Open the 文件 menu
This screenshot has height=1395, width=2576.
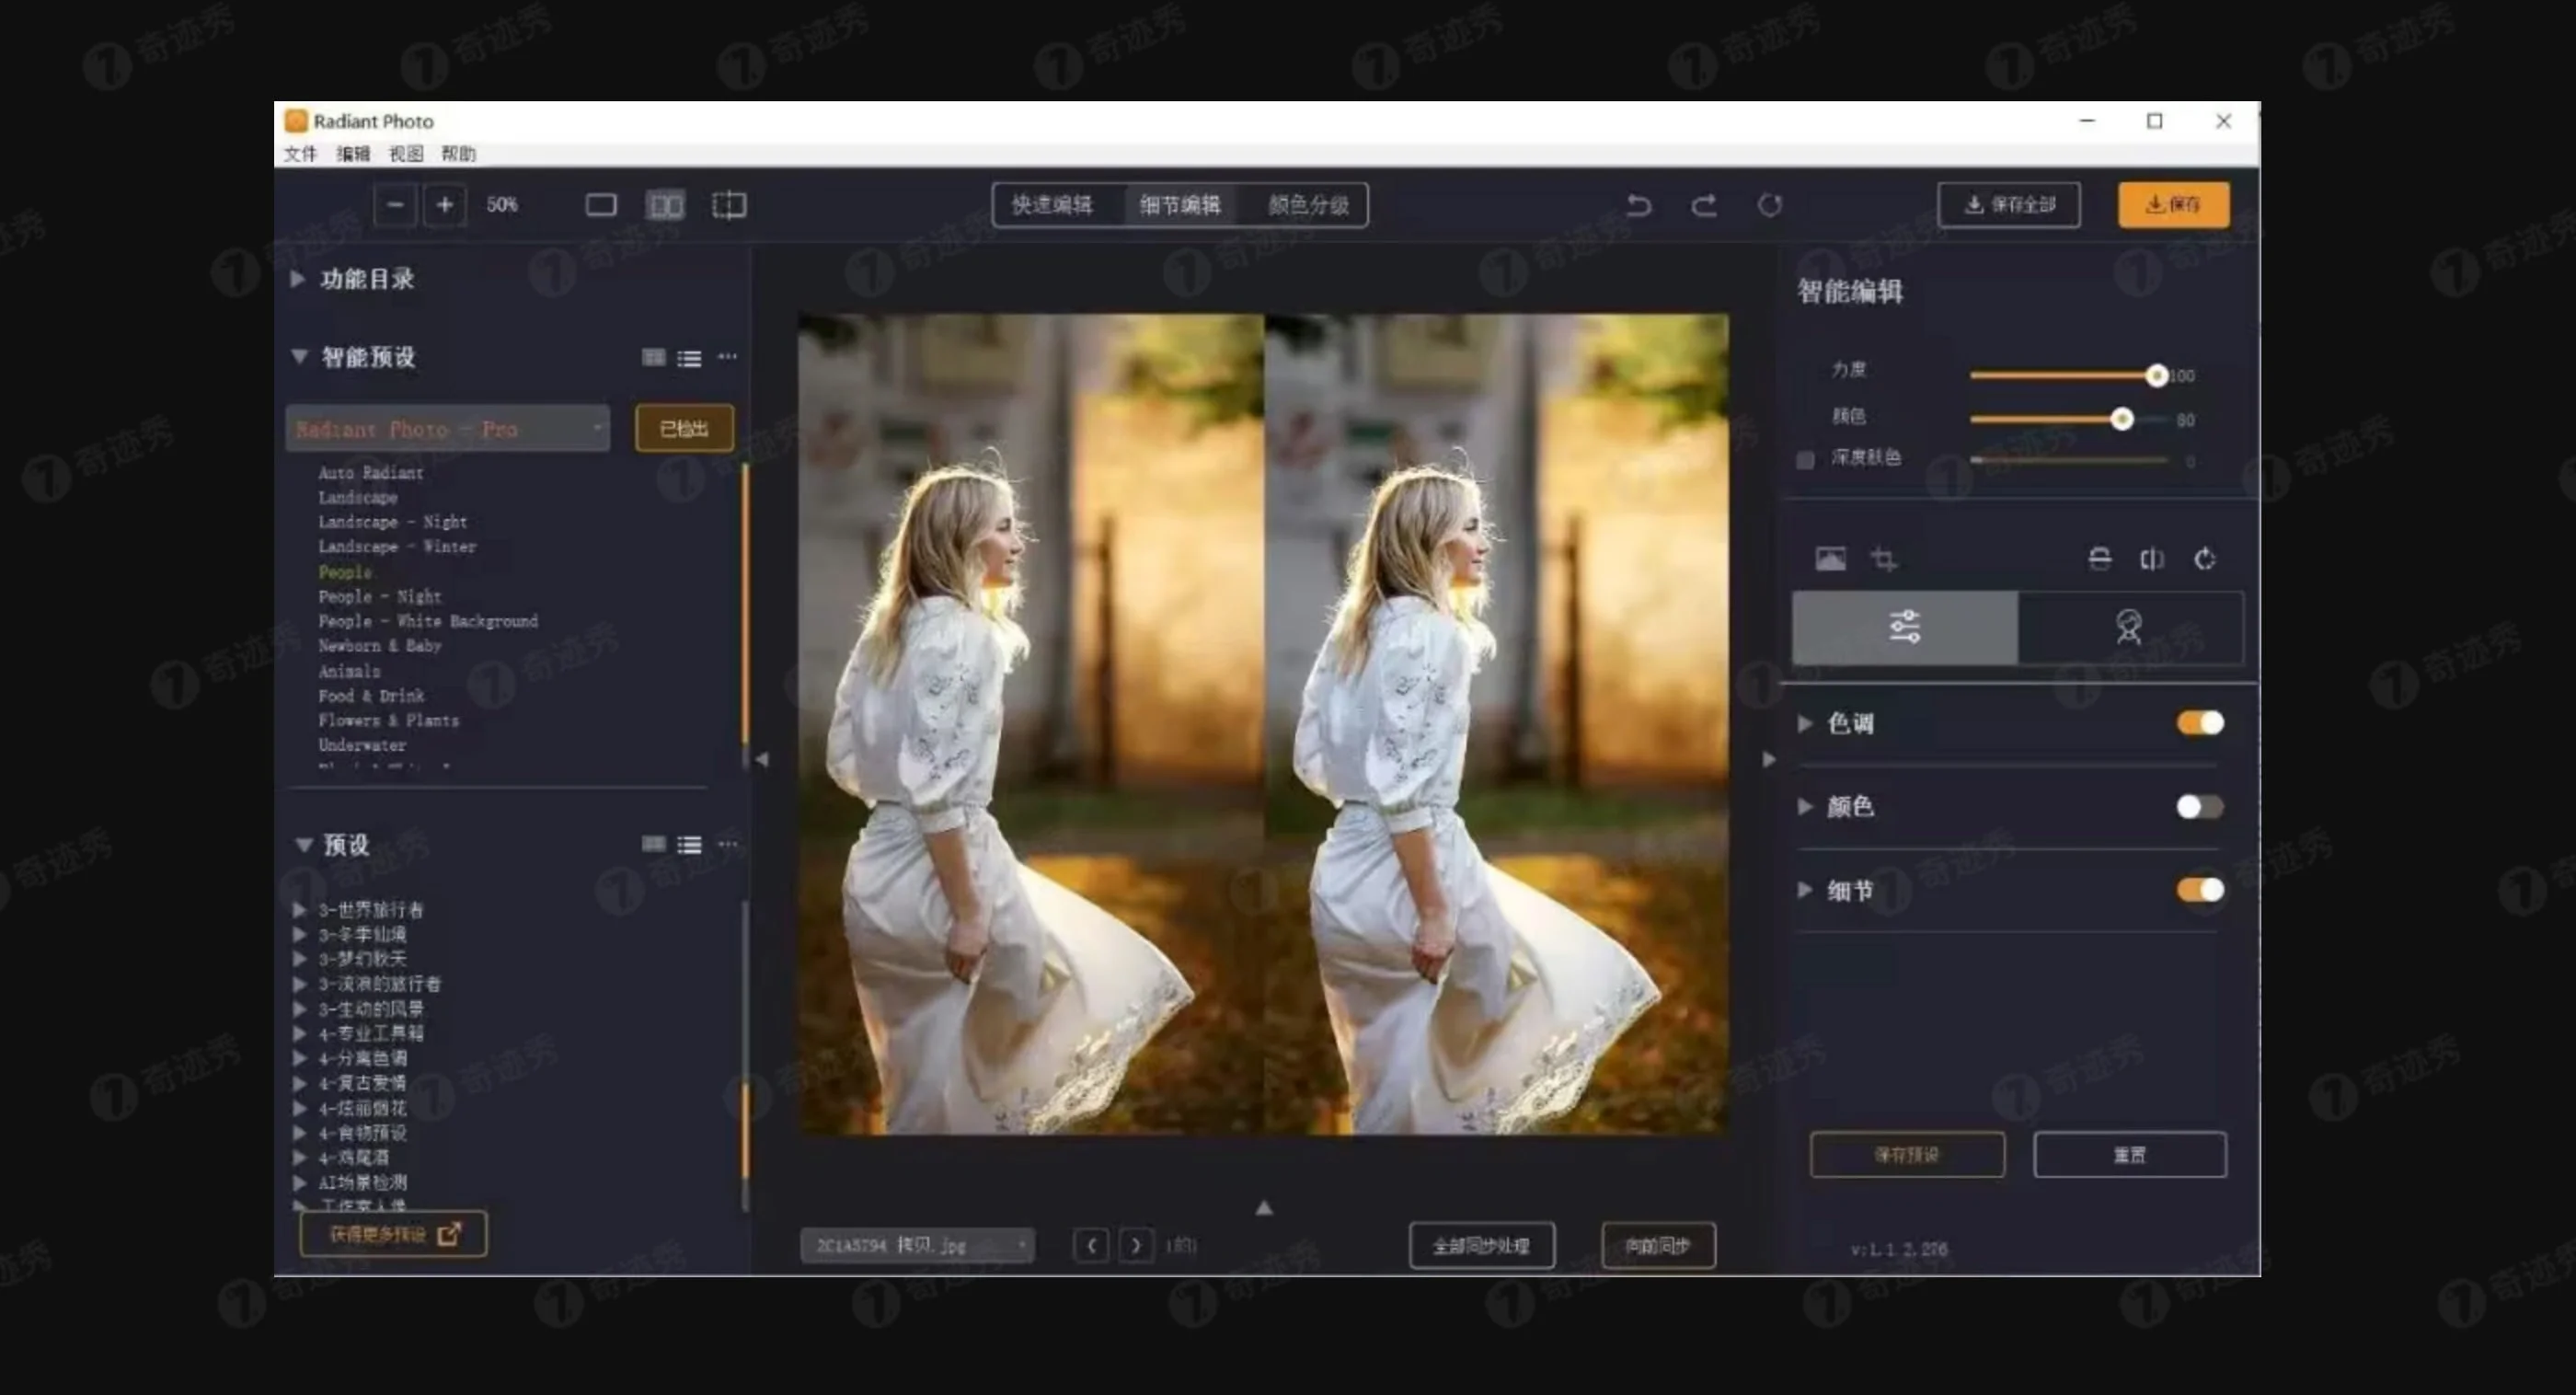coord(298,154)
